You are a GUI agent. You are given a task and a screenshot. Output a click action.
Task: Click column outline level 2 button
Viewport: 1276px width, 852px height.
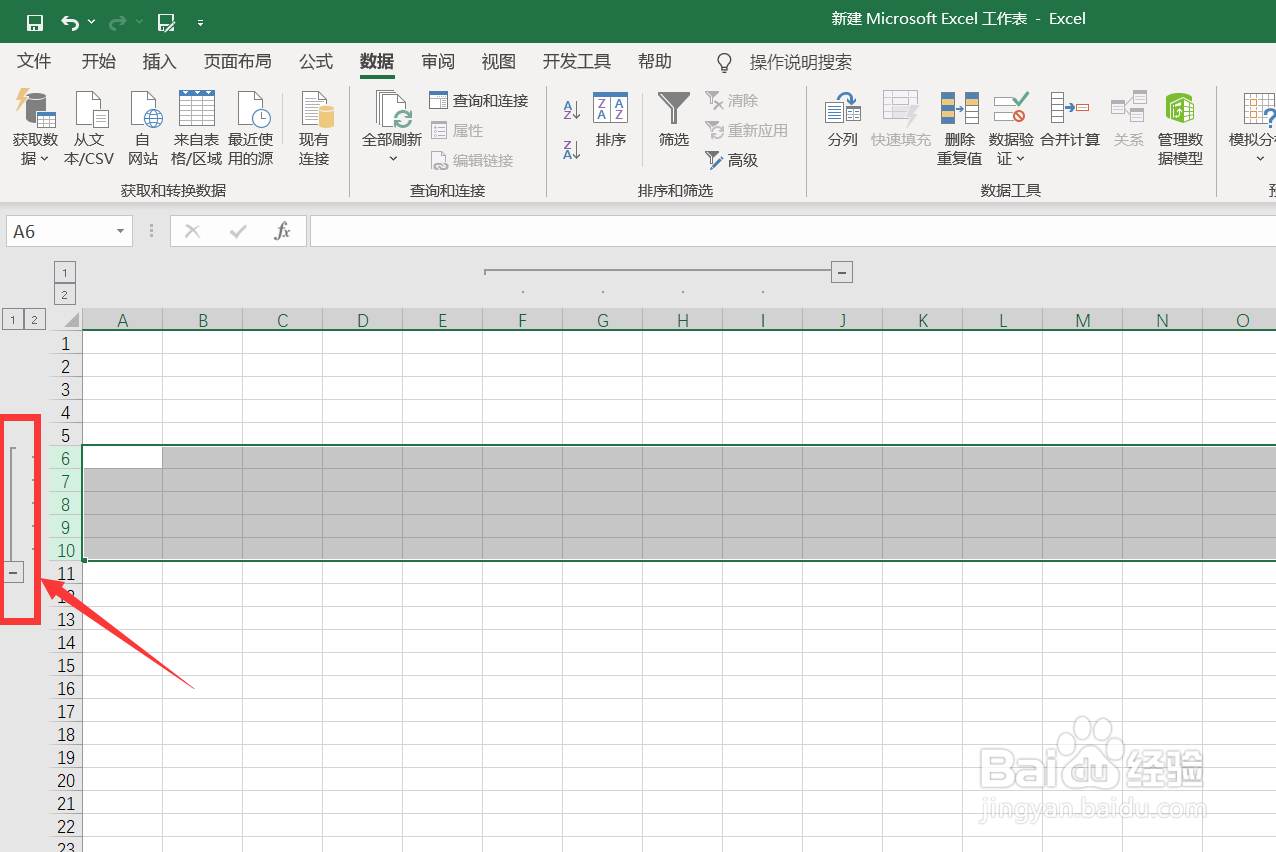(64, 294)
